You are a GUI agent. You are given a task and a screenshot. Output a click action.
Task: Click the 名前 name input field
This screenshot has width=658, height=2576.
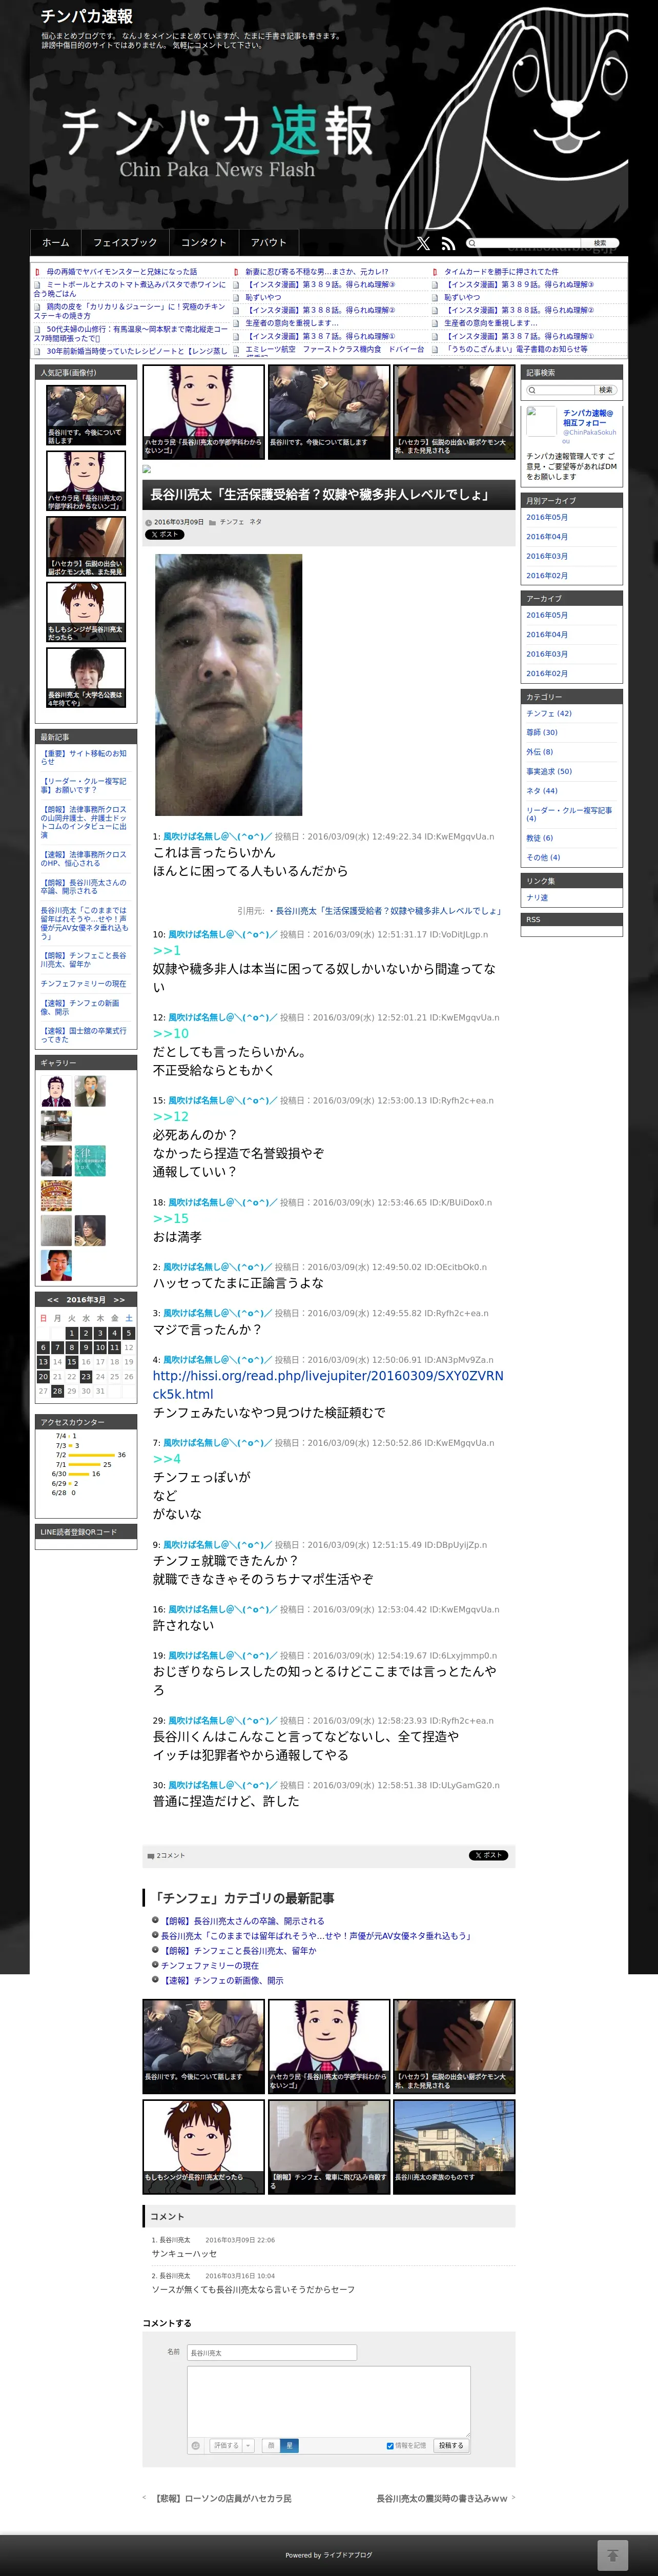point(272,2352)
